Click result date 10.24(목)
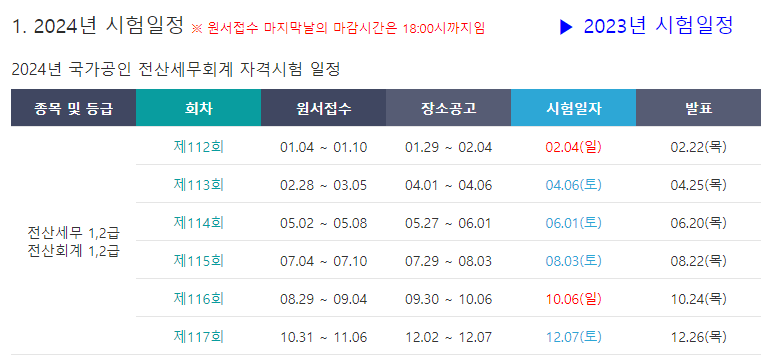The image size is (775, 361). pyautogui.click(x=699, y=299)
